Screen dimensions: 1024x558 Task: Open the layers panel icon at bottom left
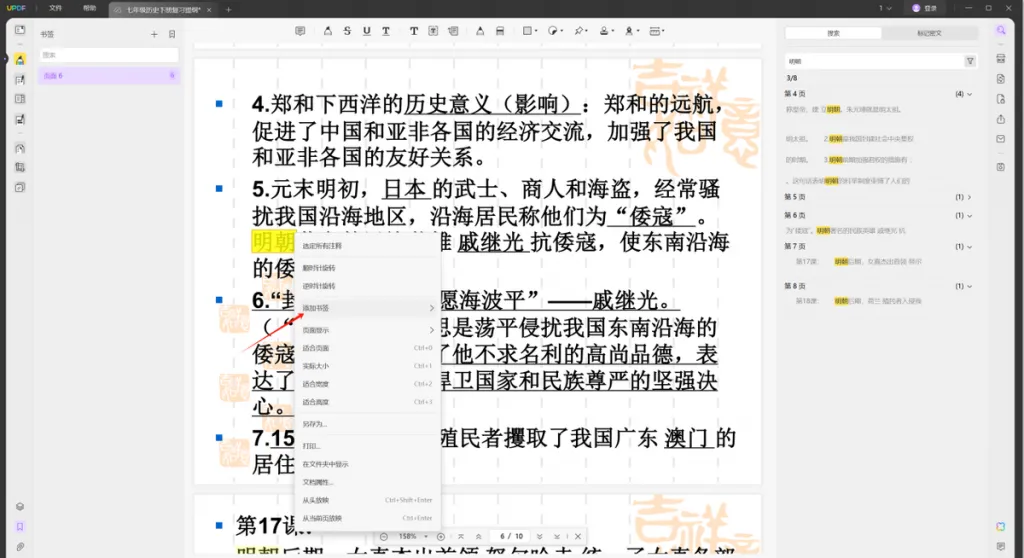pos(20,506)
